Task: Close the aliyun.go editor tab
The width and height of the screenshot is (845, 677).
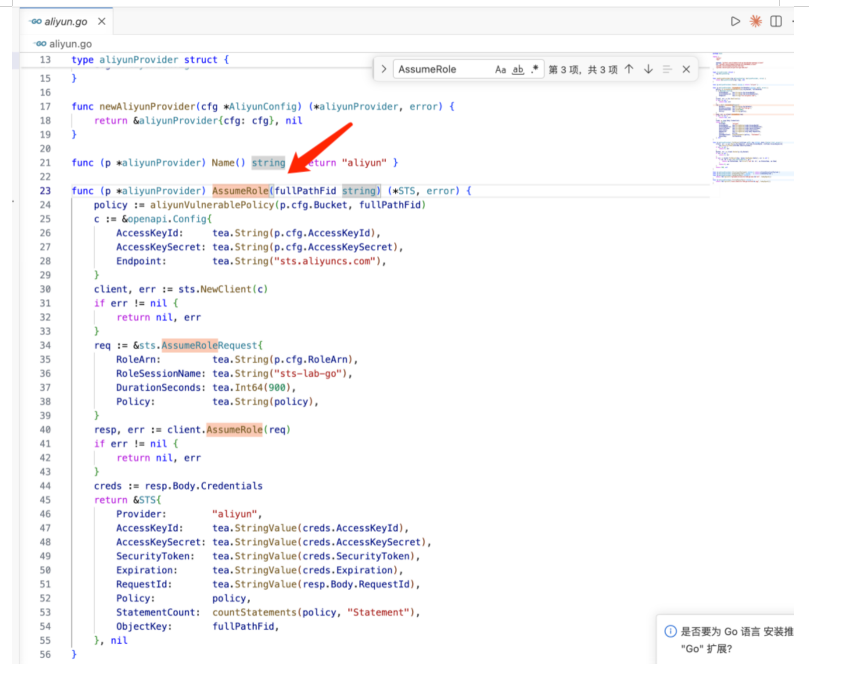Action: [101, 22]
